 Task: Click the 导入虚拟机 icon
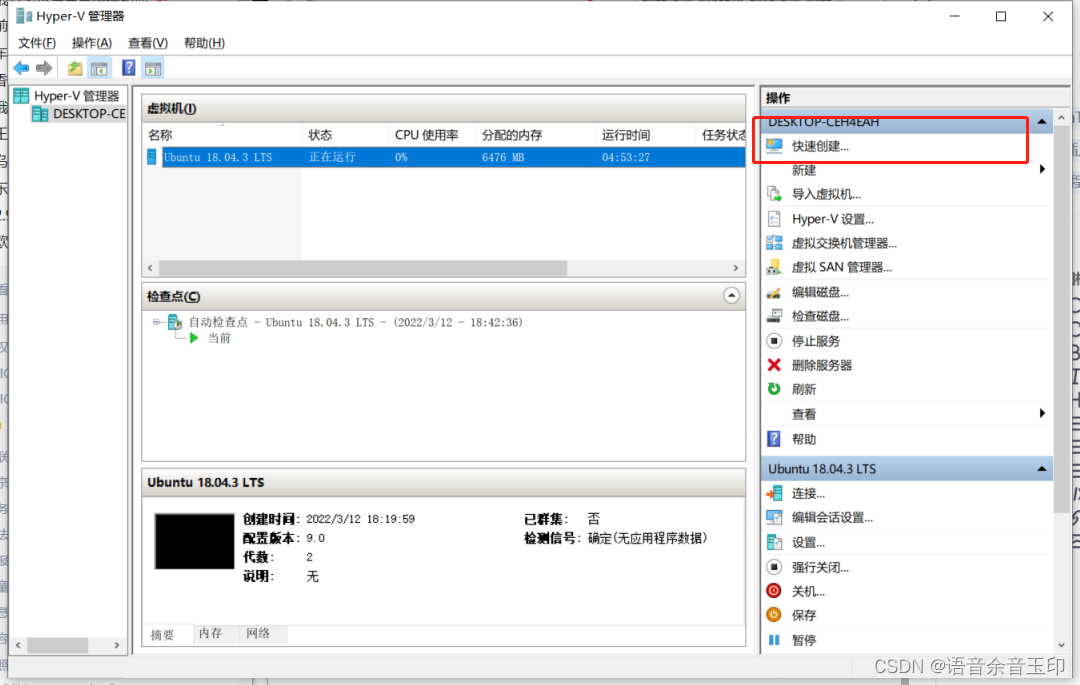774,194
